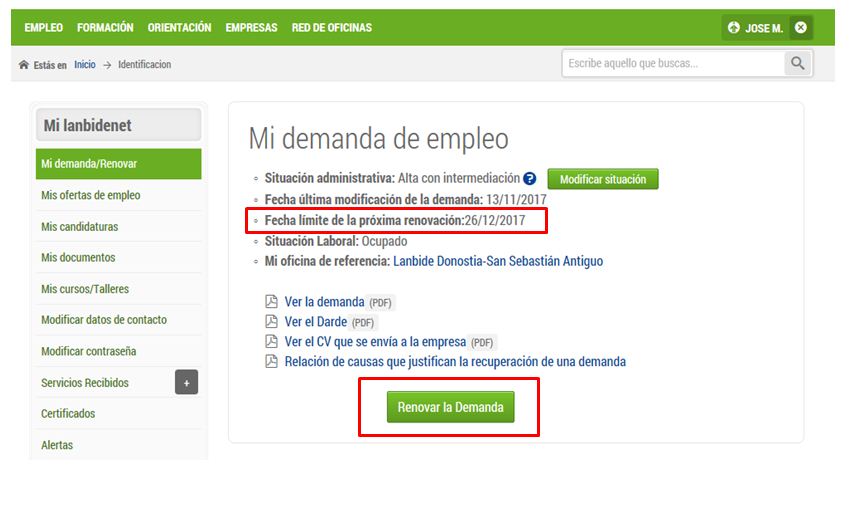Select Mis ofertas de empleo in sidebar

(91, 196)
